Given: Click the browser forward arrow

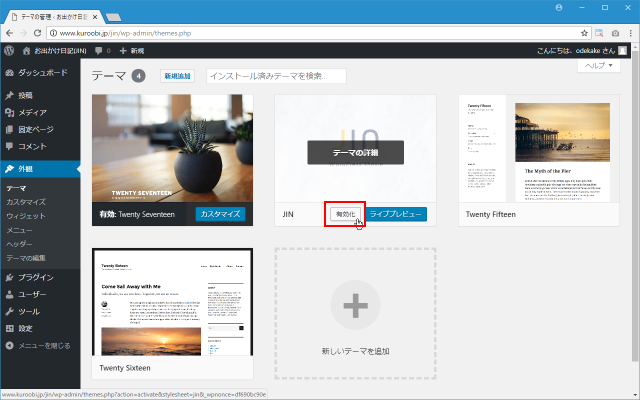Looking at the screenshot, I should 23,33.
